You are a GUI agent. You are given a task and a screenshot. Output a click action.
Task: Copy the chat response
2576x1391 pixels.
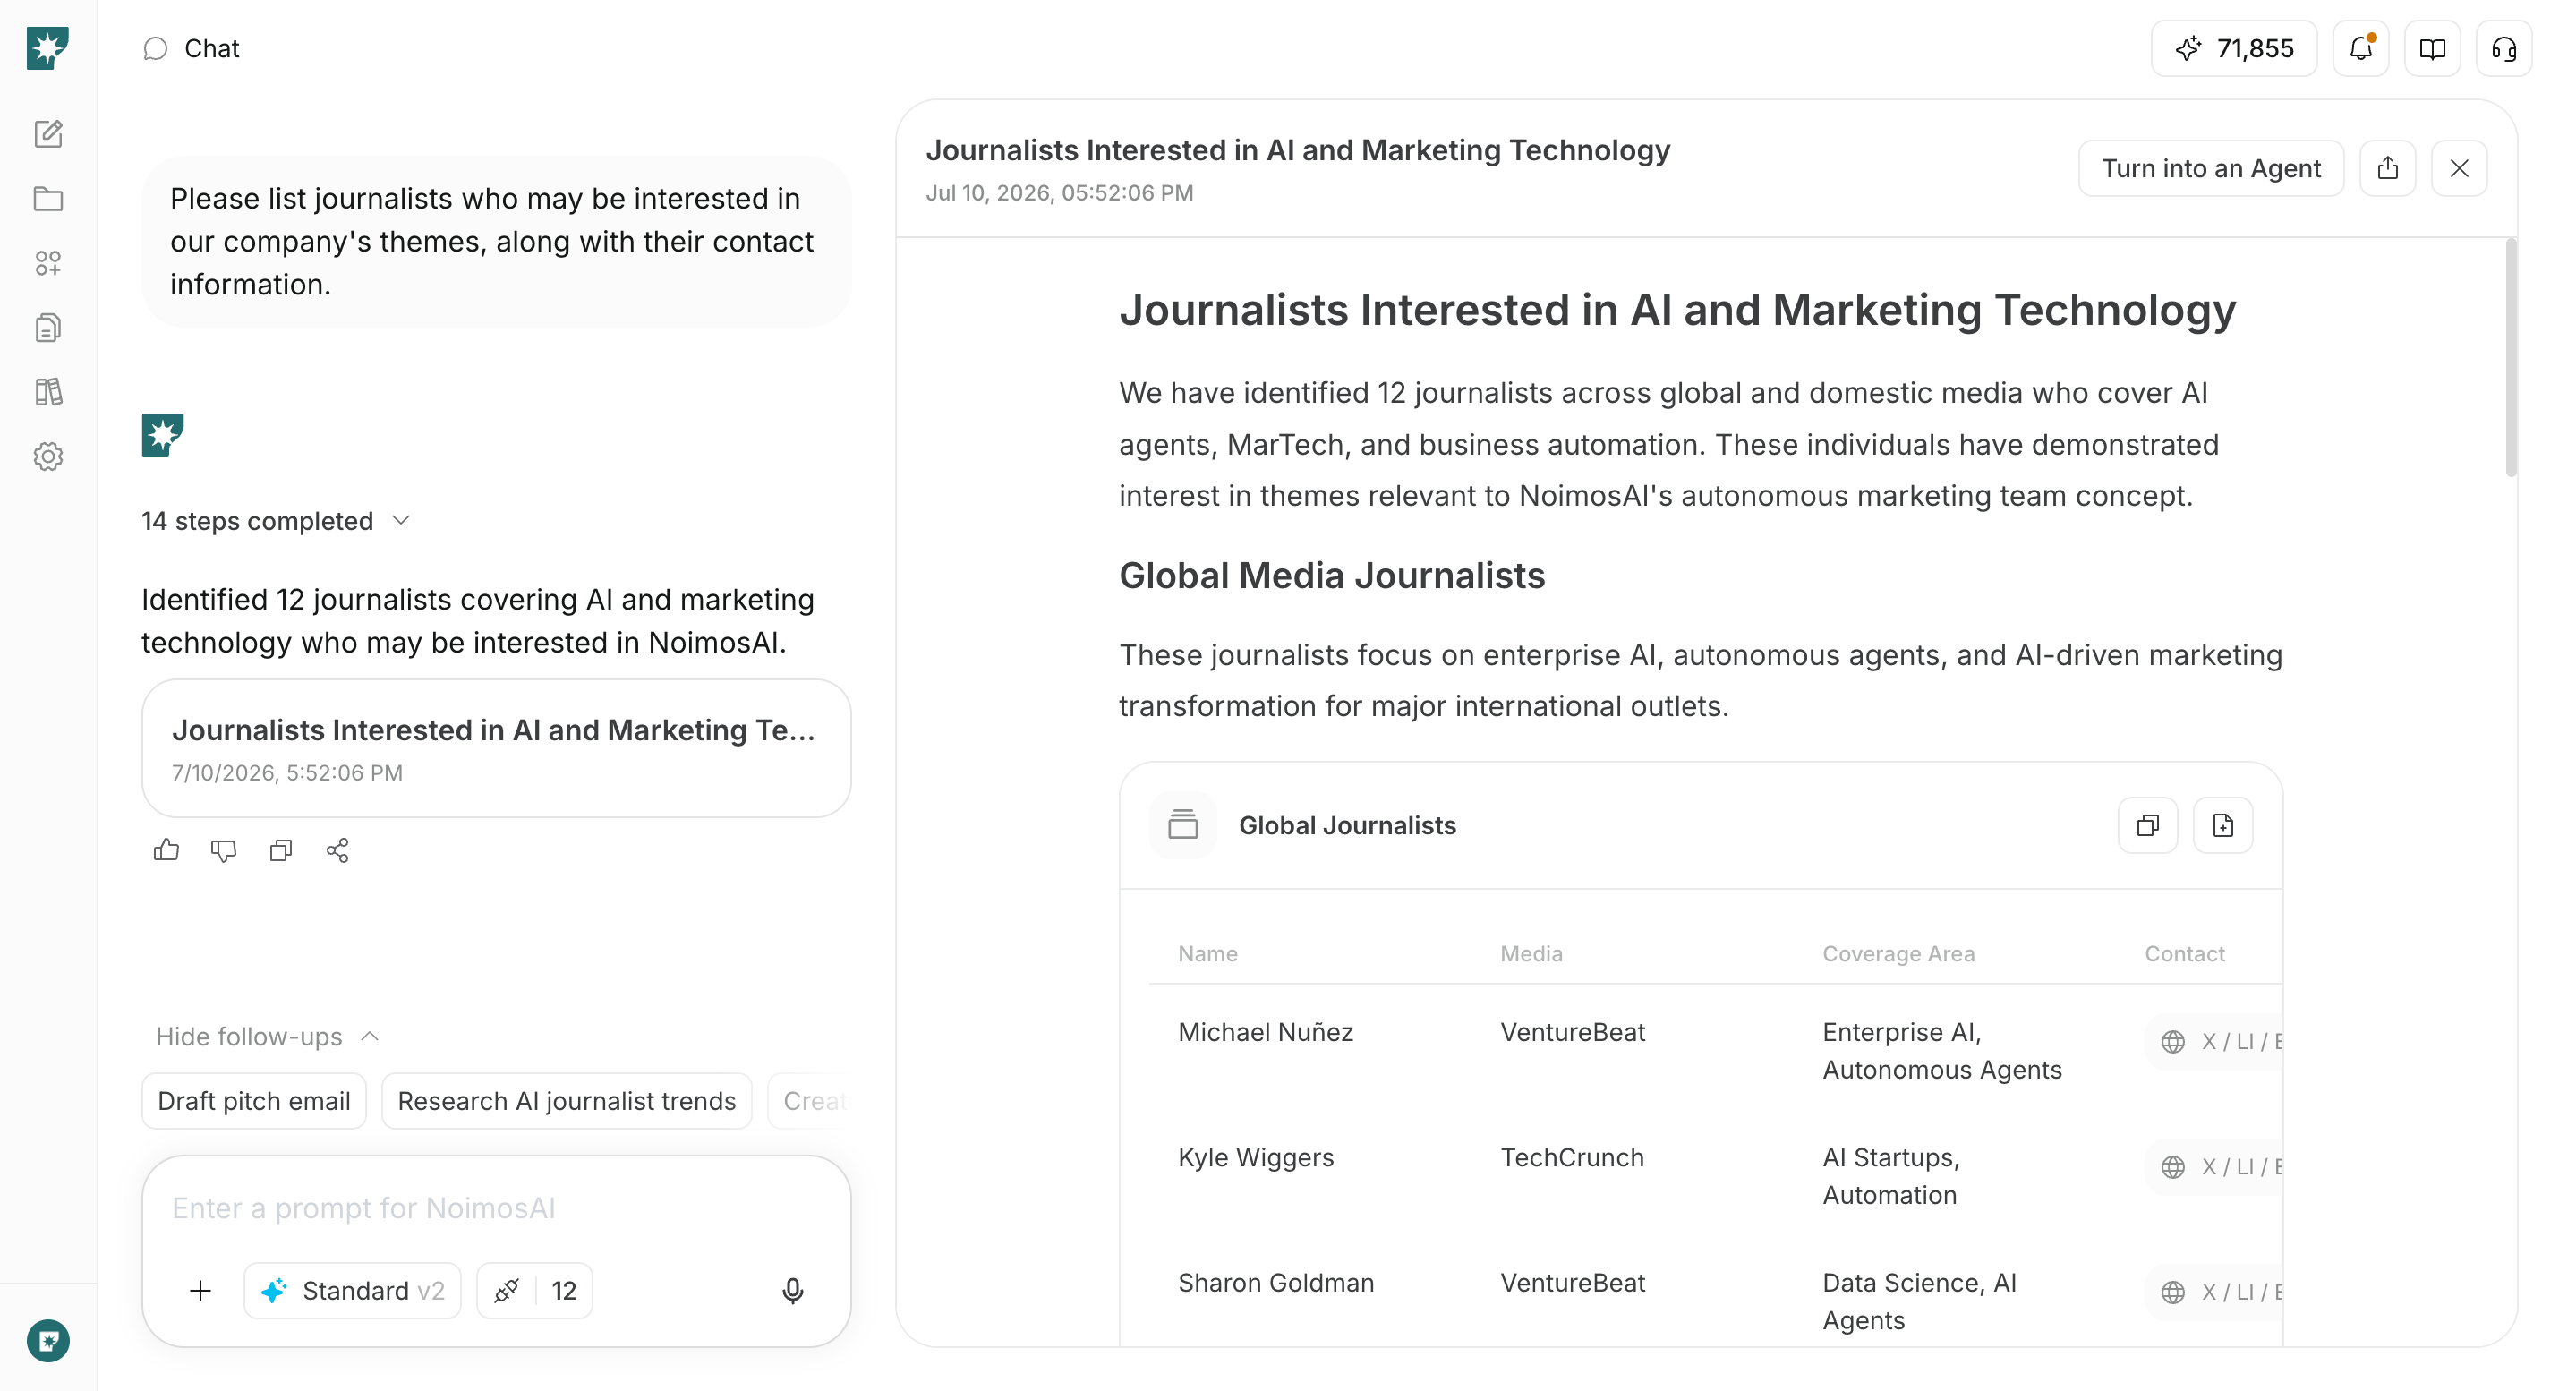281,850
